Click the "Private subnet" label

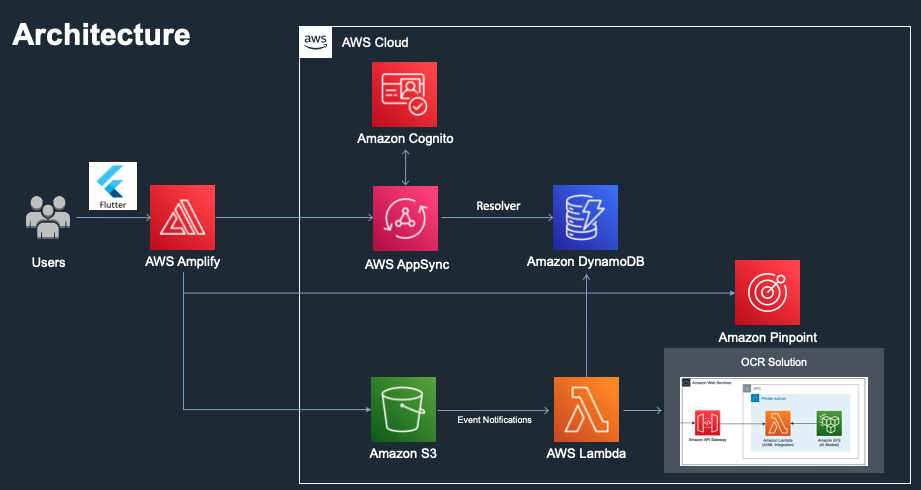click(x=773, y=398)
